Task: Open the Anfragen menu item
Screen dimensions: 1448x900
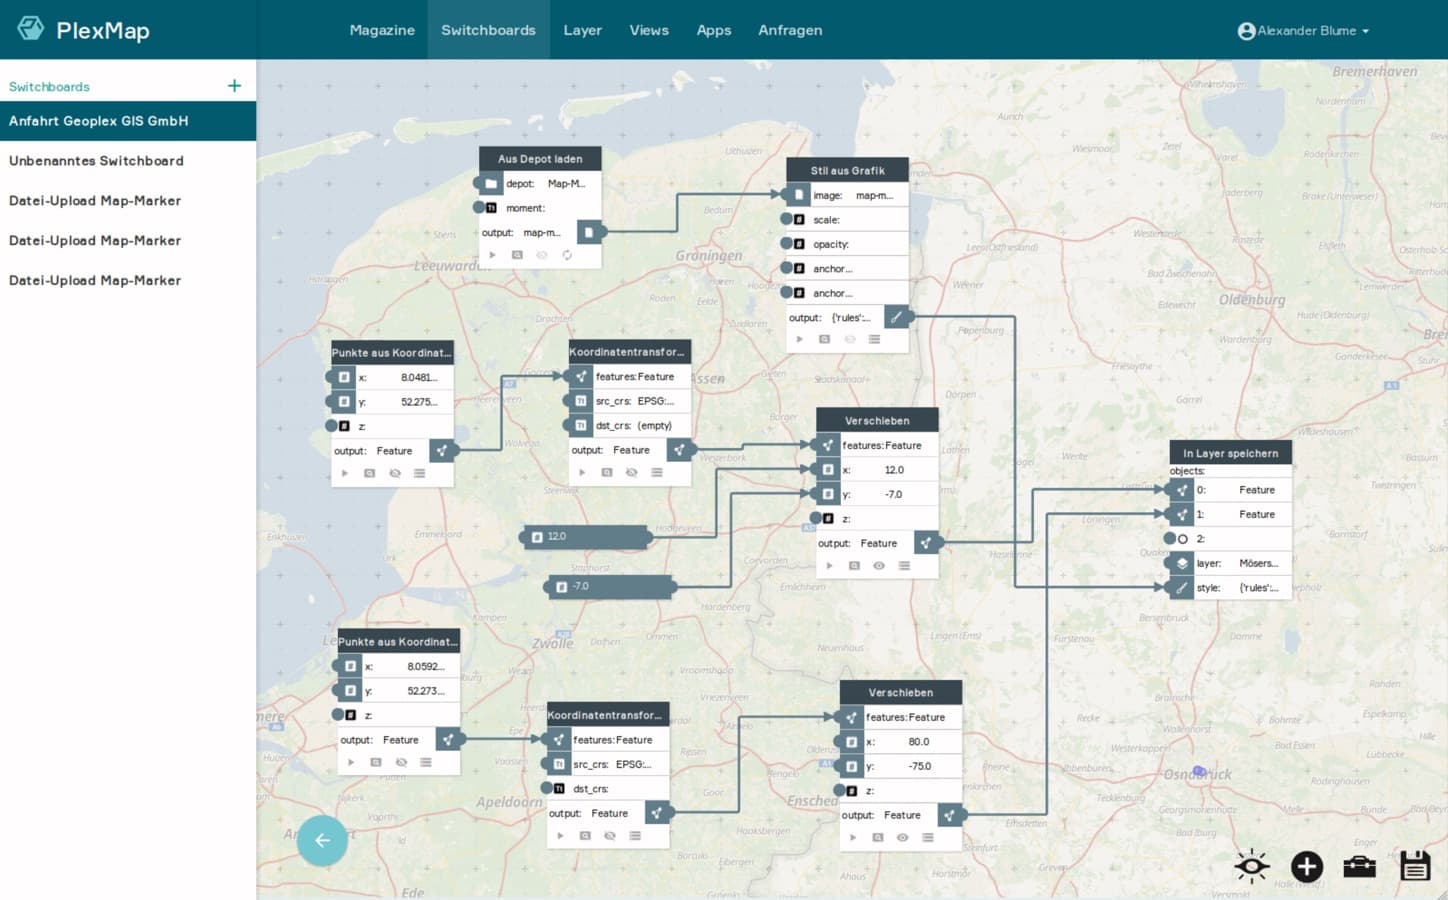Action: coord(789,30)
